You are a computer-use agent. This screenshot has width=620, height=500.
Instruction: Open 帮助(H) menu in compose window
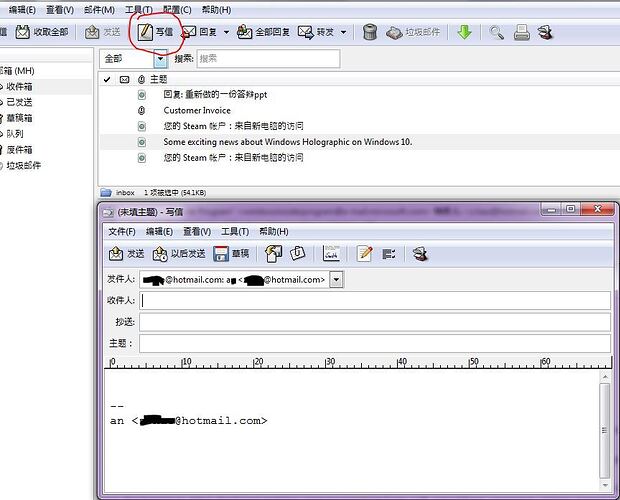click(x=274, y=231)
